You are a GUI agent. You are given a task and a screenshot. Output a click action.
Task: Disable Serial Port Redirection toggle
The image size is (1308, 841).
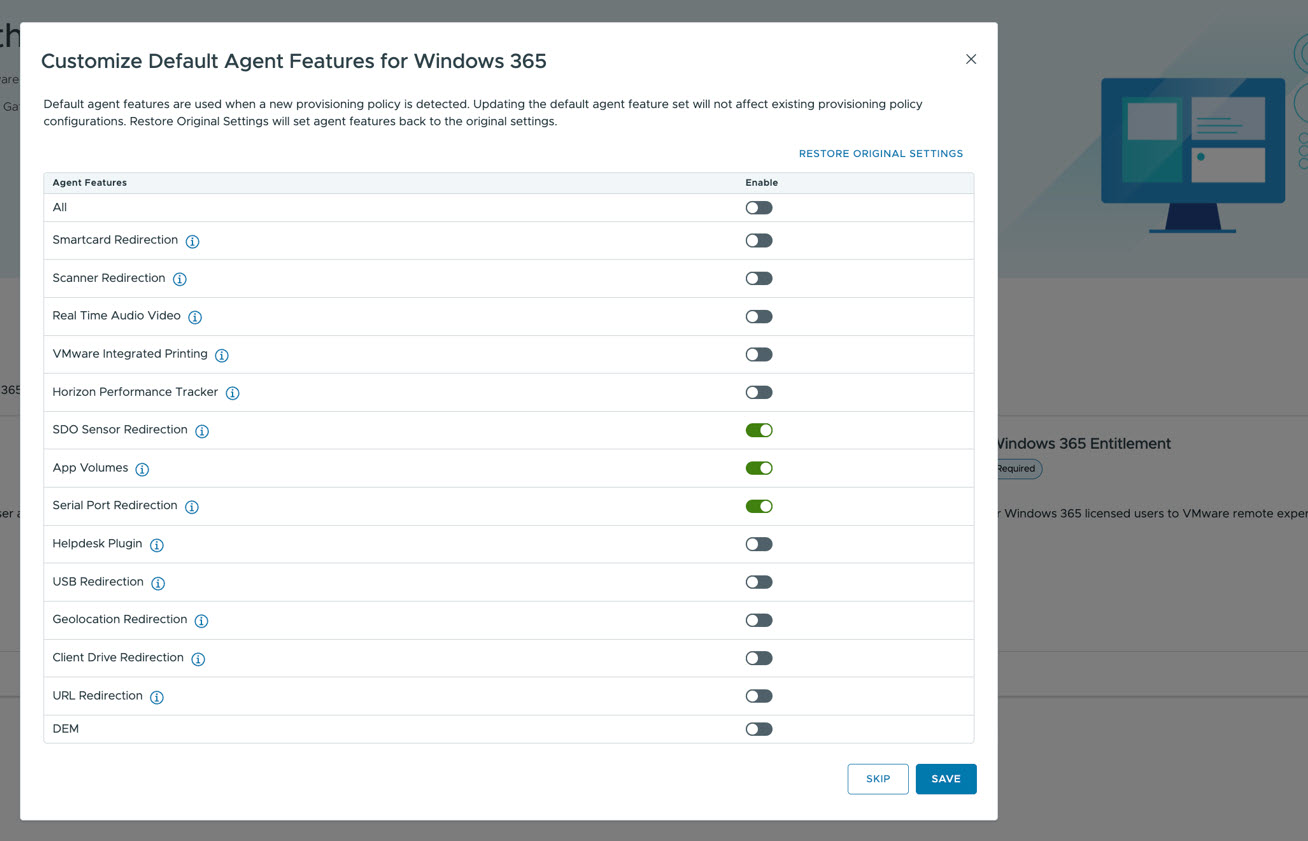[x=759, y=506]
